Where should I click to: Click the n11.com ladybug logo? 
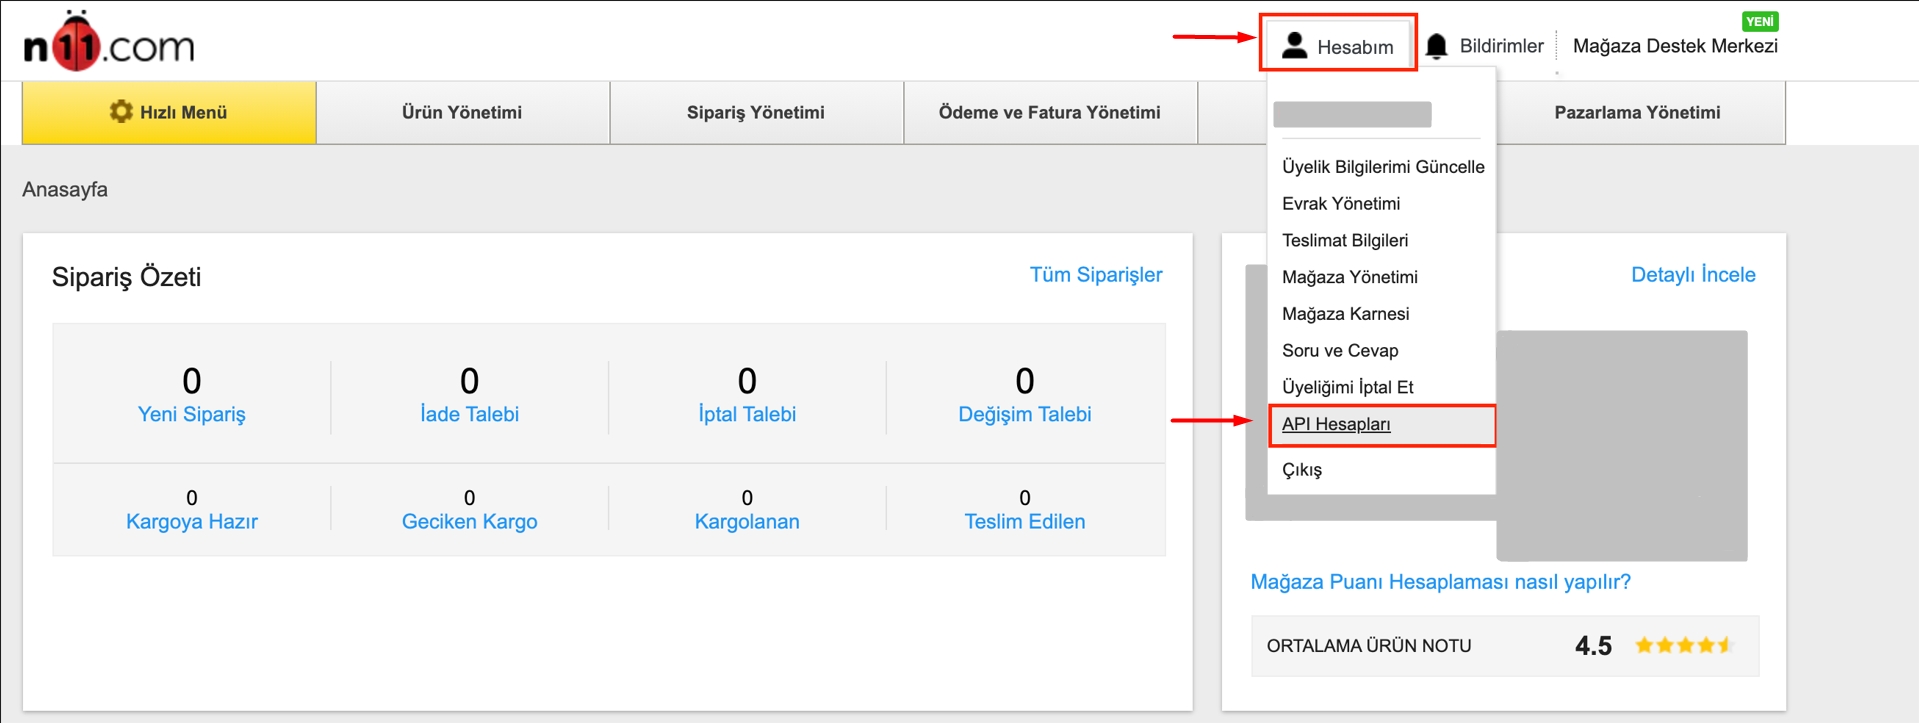(x=108, y=43)
